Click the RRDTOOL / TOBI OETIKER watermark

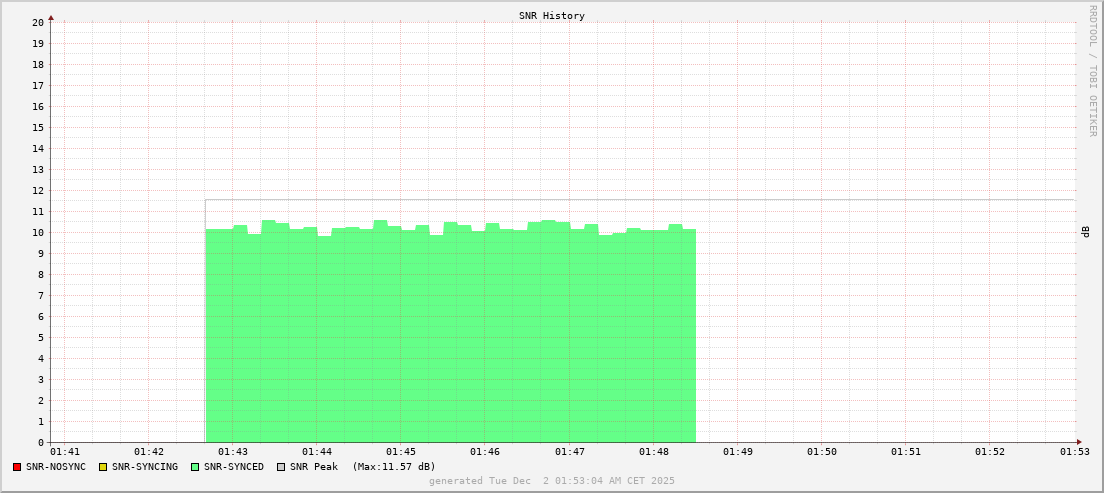click(x=1092, y=70)
